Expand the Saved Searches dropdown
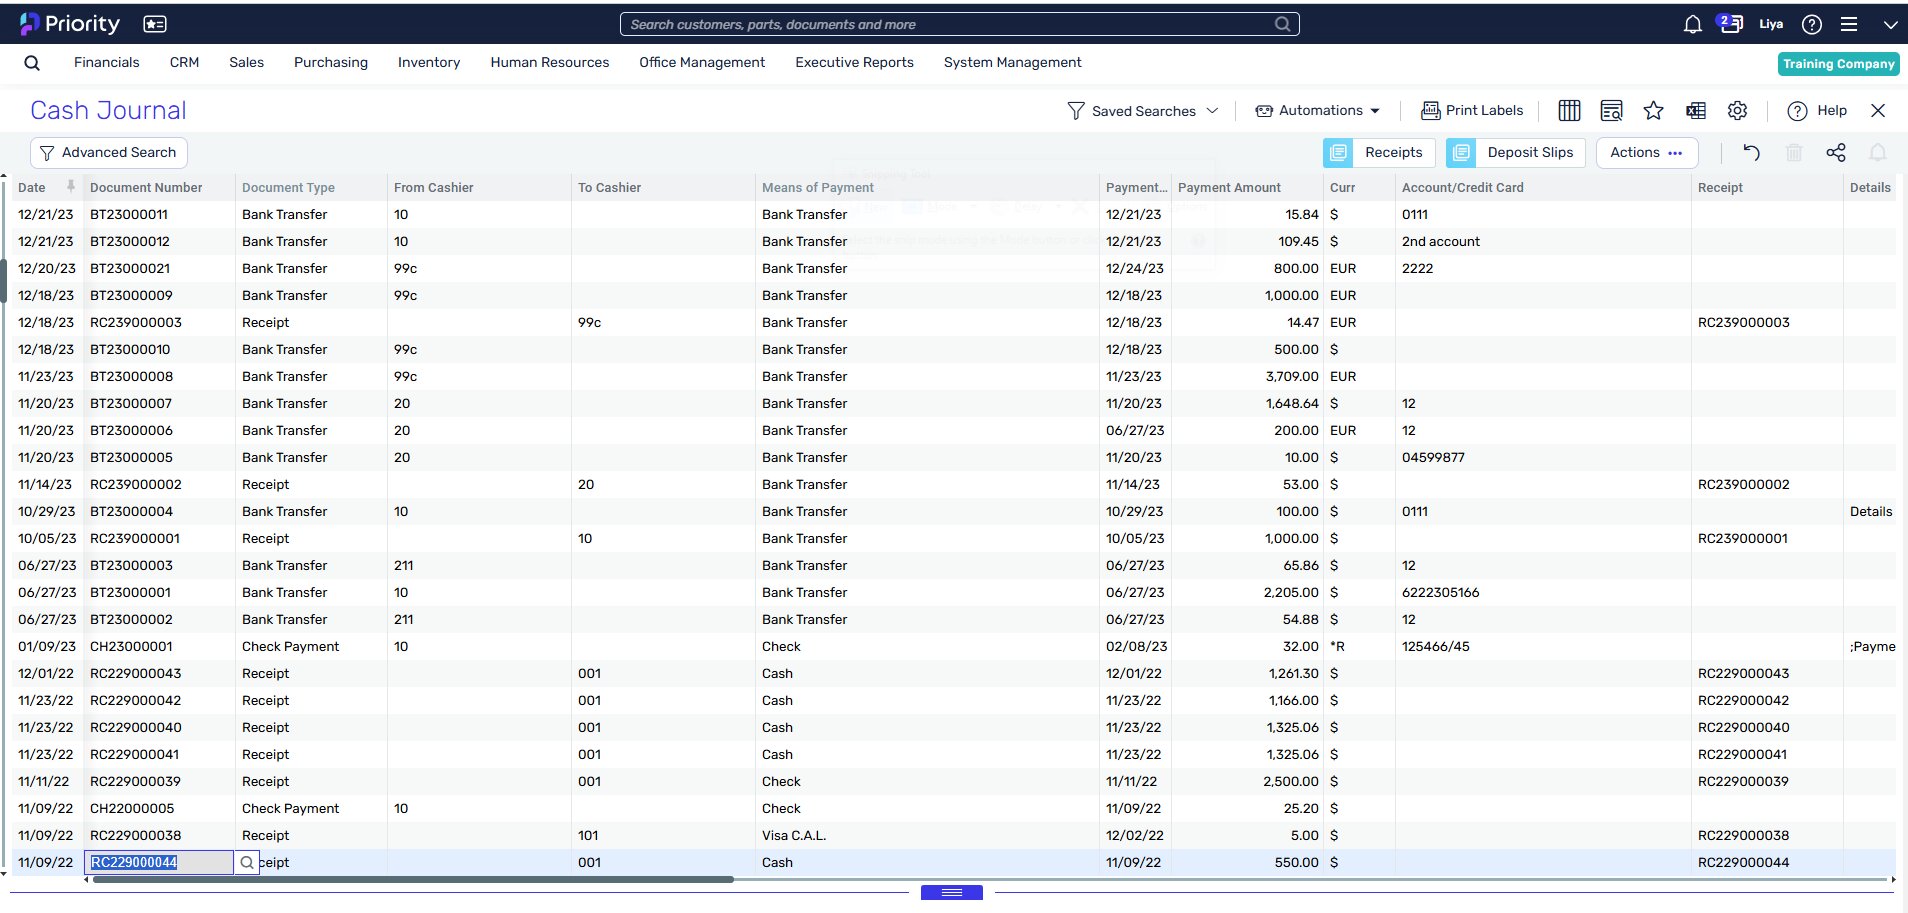This screenshot has width=1908, height=913. tap(1143, 111)
